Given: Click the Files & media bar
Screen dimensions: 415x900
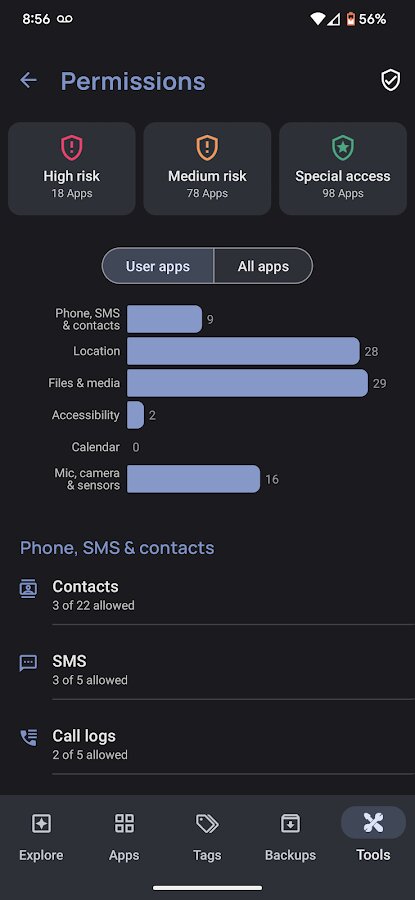Looking at the screenshot, I should (x=247, y=383).
